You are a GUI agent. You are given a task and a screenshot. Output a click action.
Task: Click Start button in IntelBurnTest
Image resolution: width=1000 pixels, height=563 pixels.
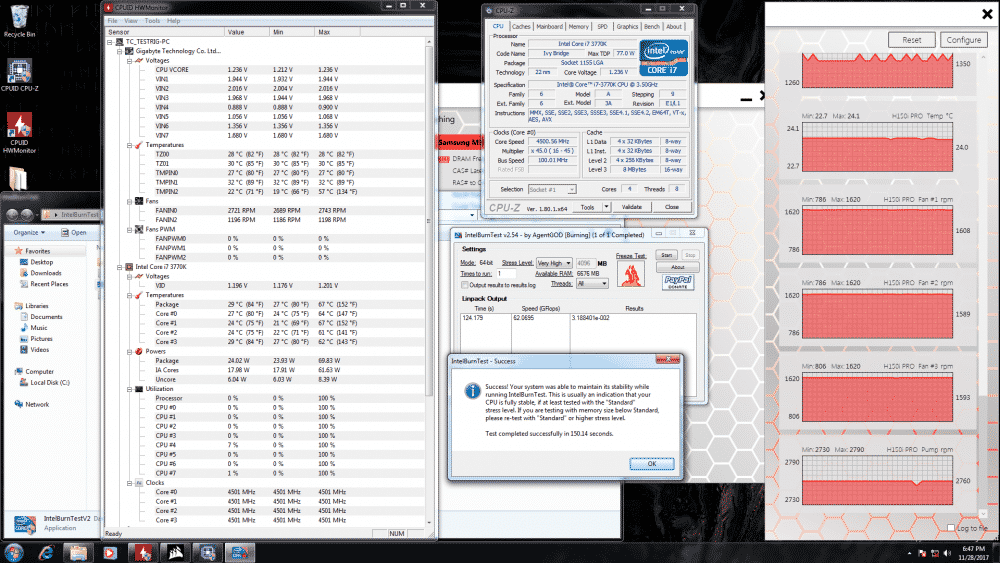(x=666, y=255)
